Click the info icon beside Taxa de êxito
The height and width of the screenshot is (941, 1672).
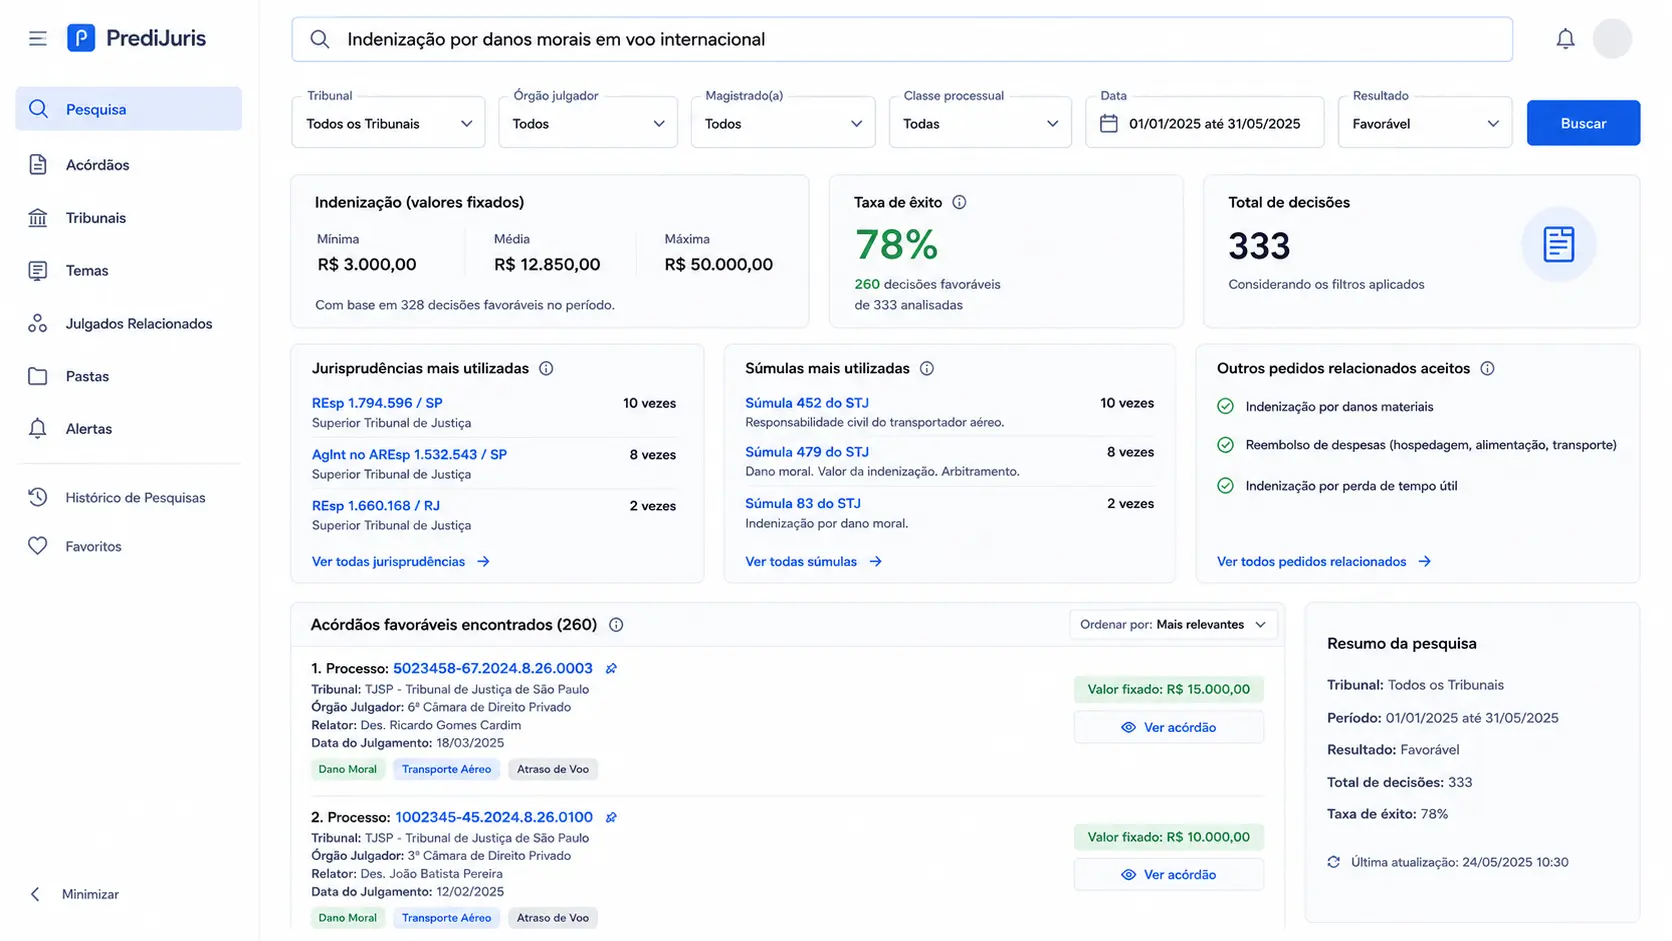pos(959,202)
